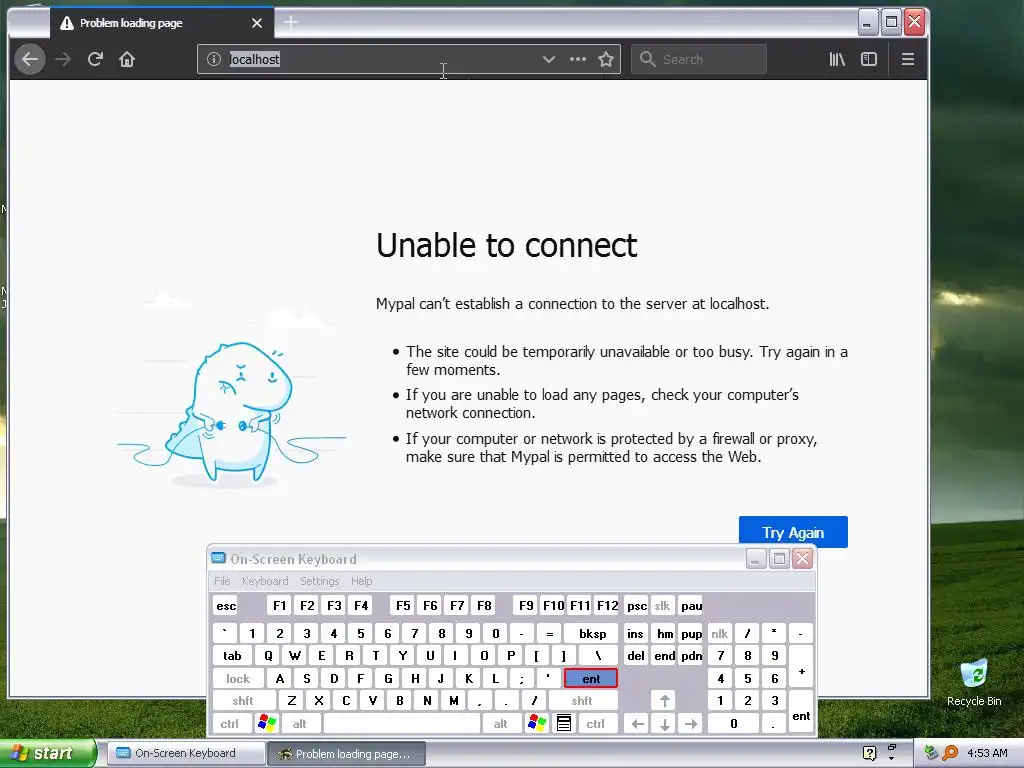Click the down arrow key

pyautogui.click(x=665, y=724)
